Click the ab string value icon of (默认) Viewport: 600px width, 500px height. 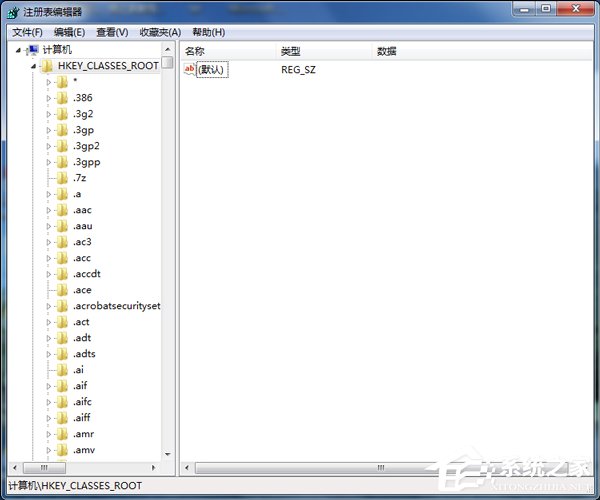pos(190,70)
